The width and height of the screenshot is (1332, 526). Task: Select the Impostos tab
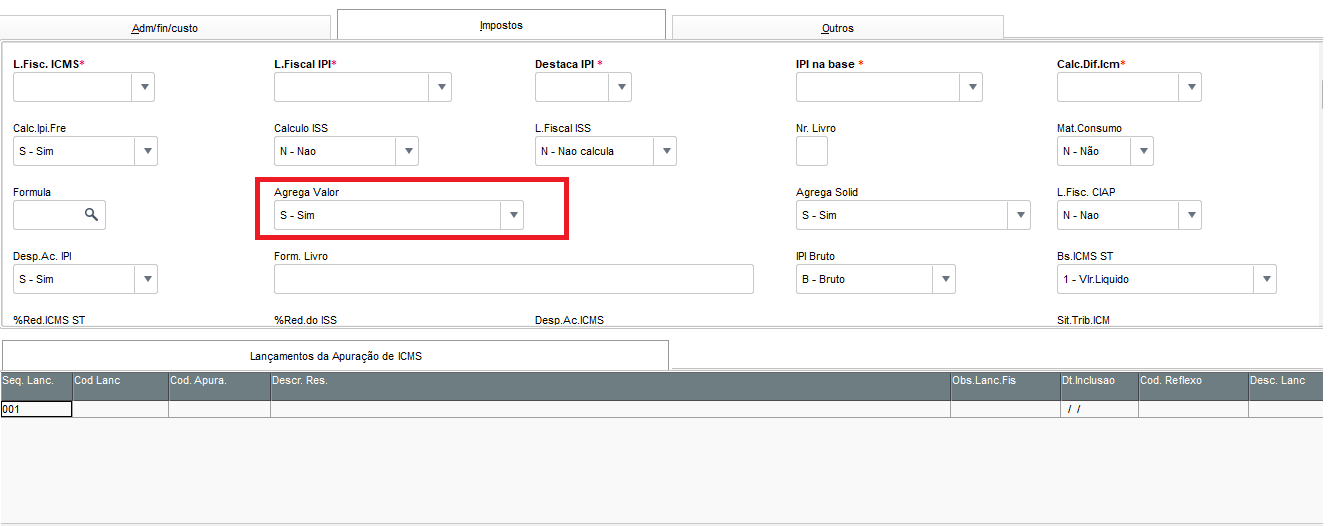click(x=501, y=25)
